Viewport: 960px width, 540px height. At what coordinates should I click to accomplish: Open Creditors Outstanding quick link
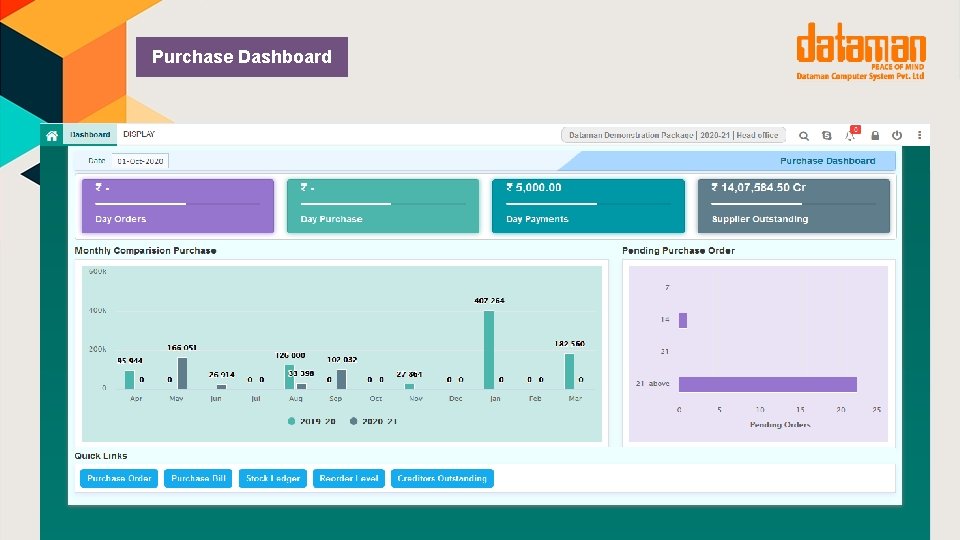[442, 478]
